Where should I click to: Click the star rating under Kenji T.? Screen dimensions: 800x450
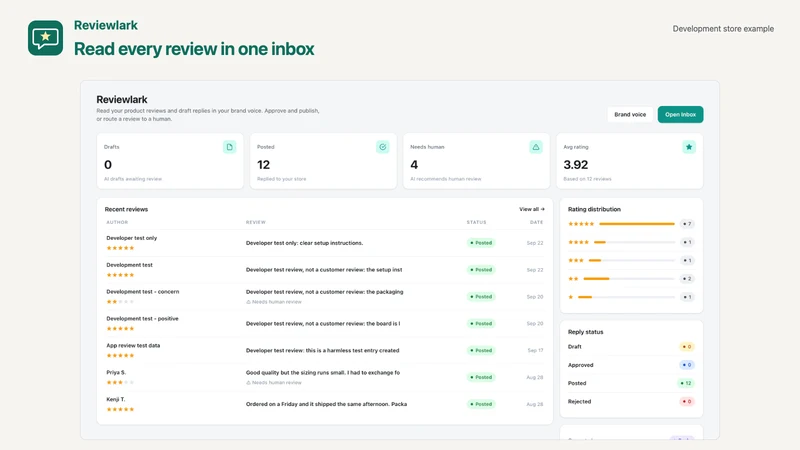pos(120,409)
